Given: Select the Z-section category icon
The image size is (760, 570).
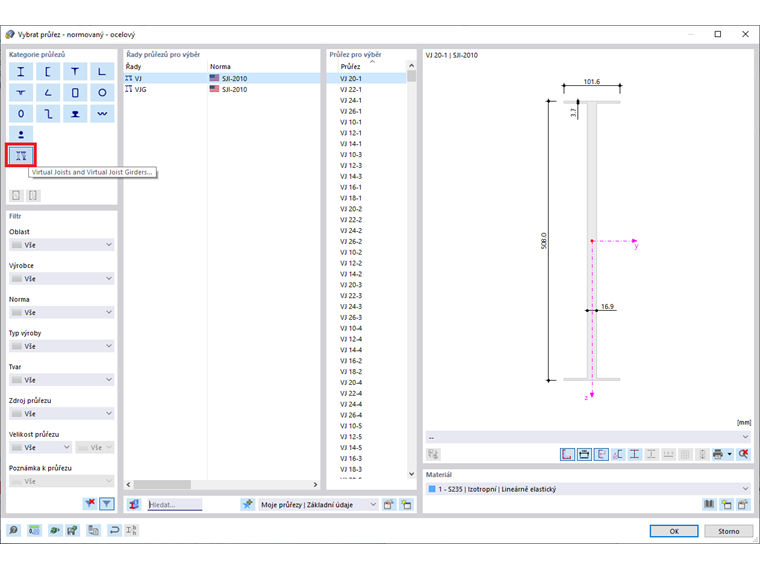Looking at the screenshot, I should tap(48, 113).
